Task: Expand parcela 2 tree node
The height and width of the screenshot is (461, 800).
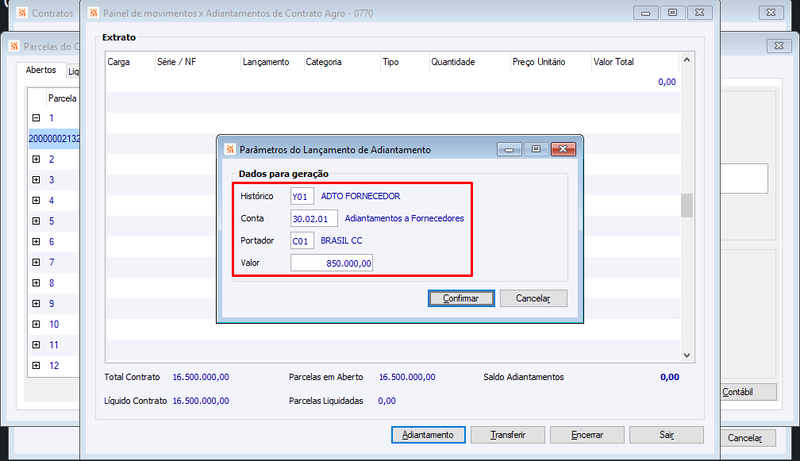Action: pyautogui.click(x=36, y=159)
